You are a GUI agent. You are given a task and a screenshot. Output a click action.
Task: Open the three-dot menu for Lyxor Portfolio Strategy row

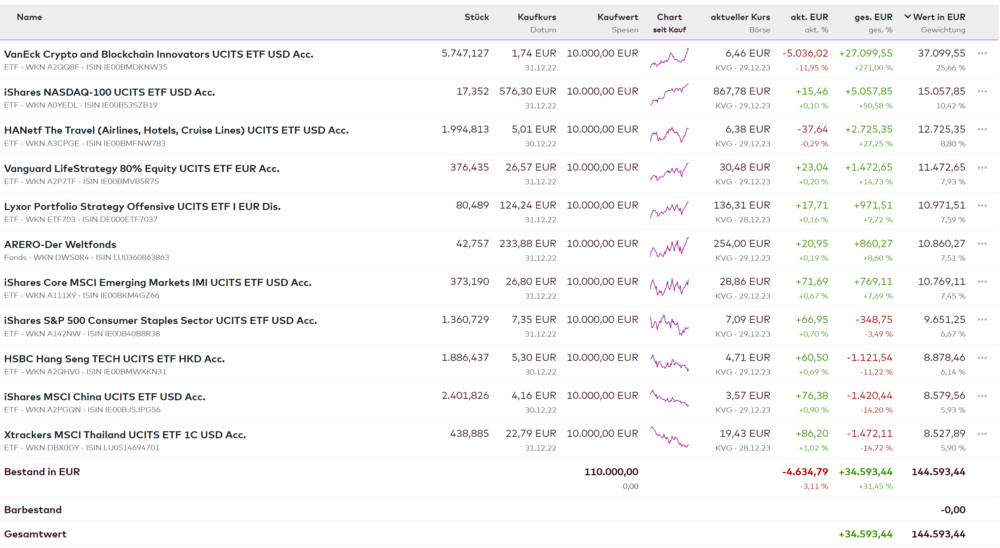(982, 206)
